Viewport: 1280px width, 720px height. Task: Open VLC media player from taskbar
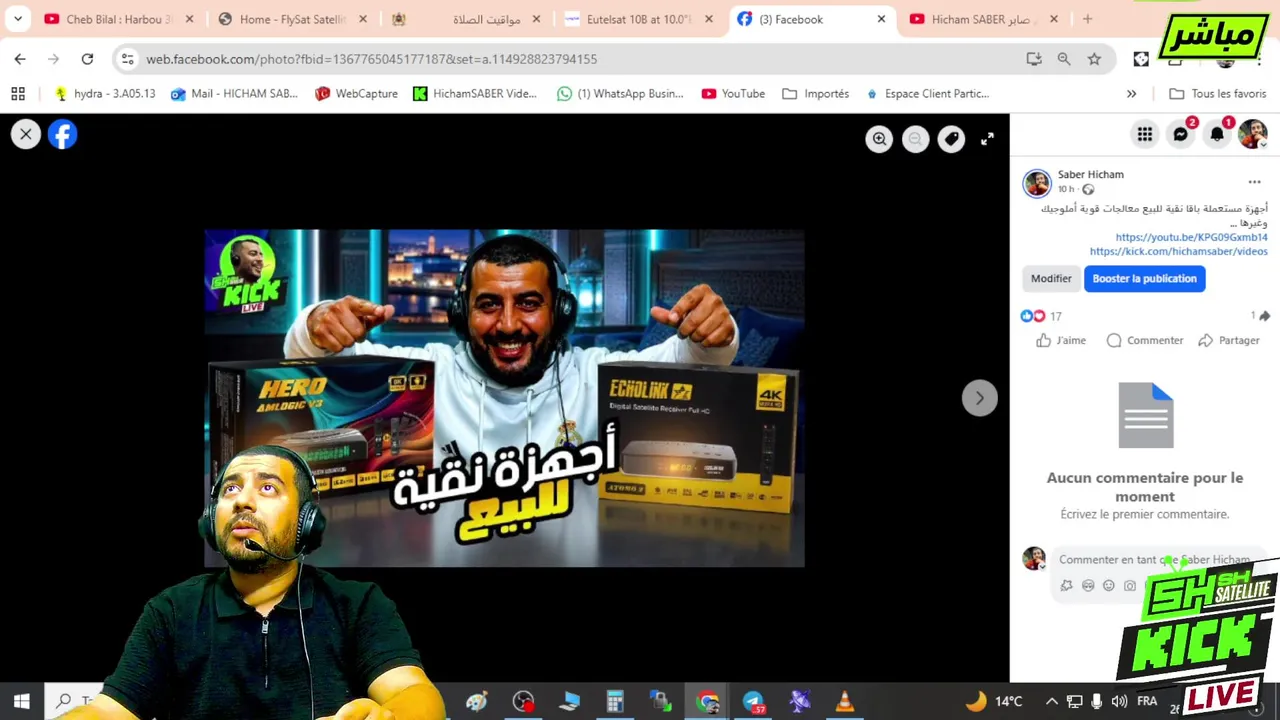(844, 702)
